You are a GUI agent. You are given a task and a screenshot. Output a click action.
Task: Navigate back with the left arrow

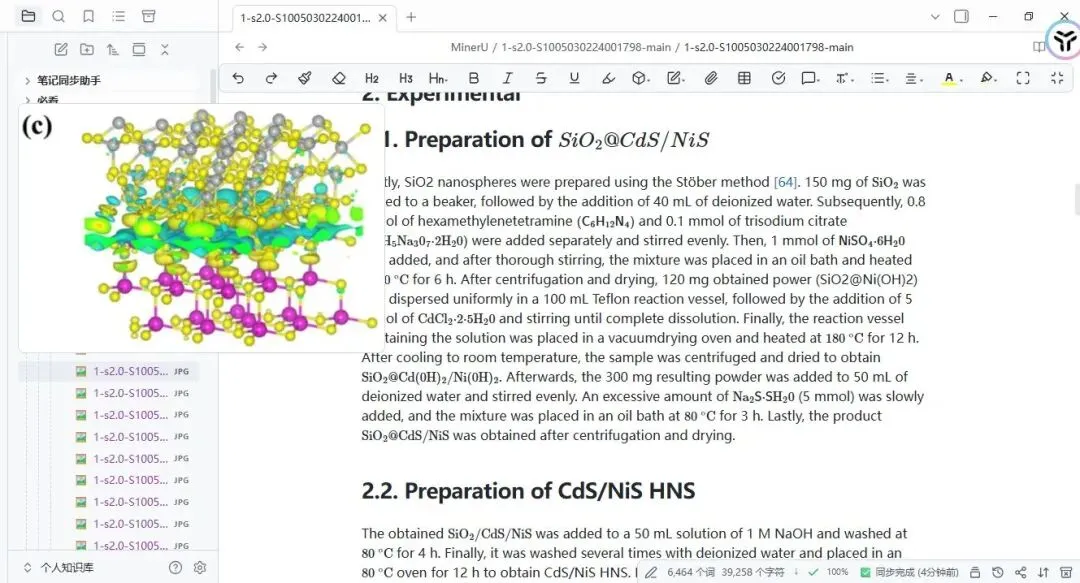[240, 47]
